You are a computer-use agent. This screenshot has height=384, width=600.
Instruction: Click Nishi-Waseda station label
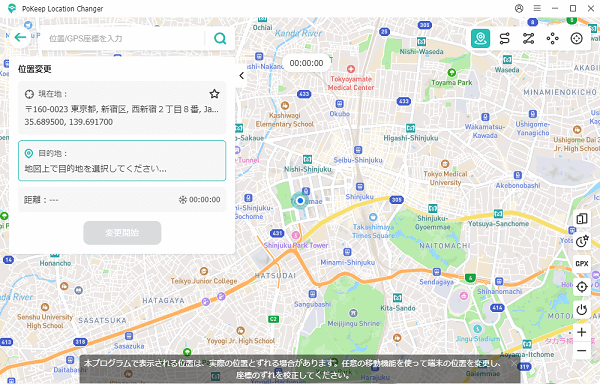421,51
